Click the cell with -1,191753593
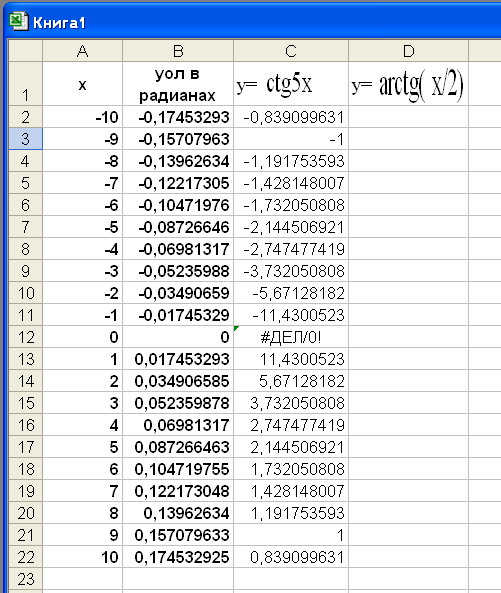 (x=291, y=161)
